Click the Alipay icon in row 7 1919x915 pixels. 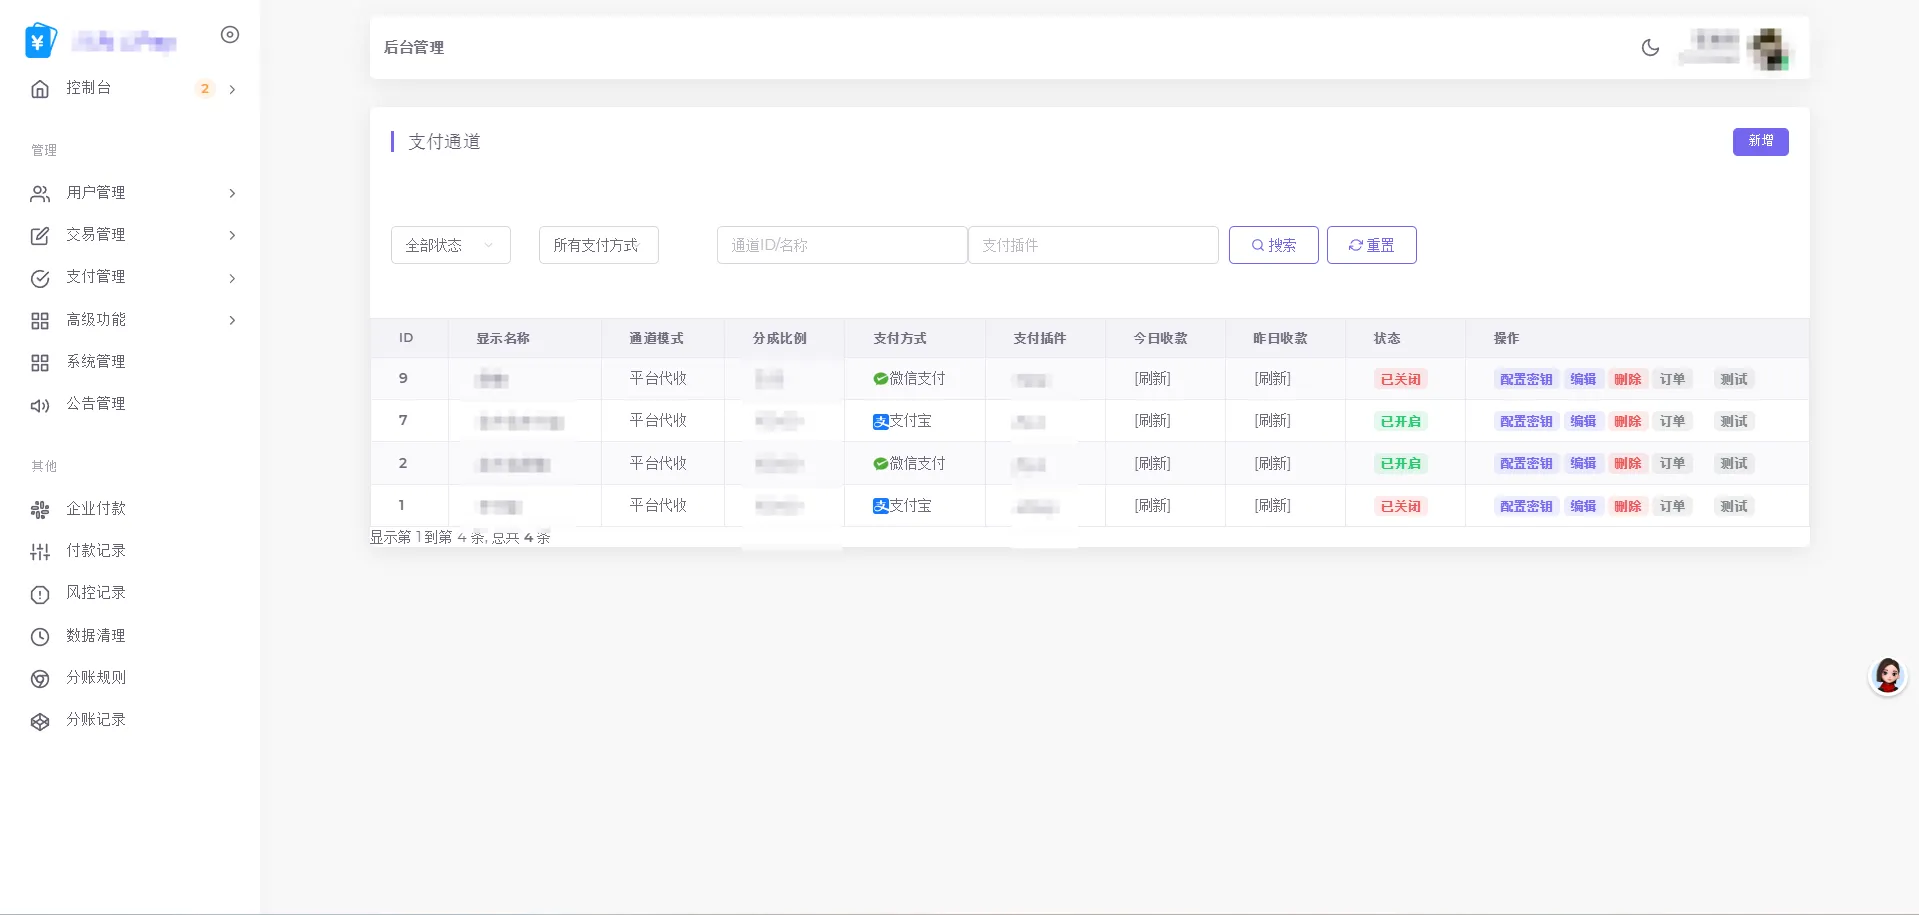[879, 421]
